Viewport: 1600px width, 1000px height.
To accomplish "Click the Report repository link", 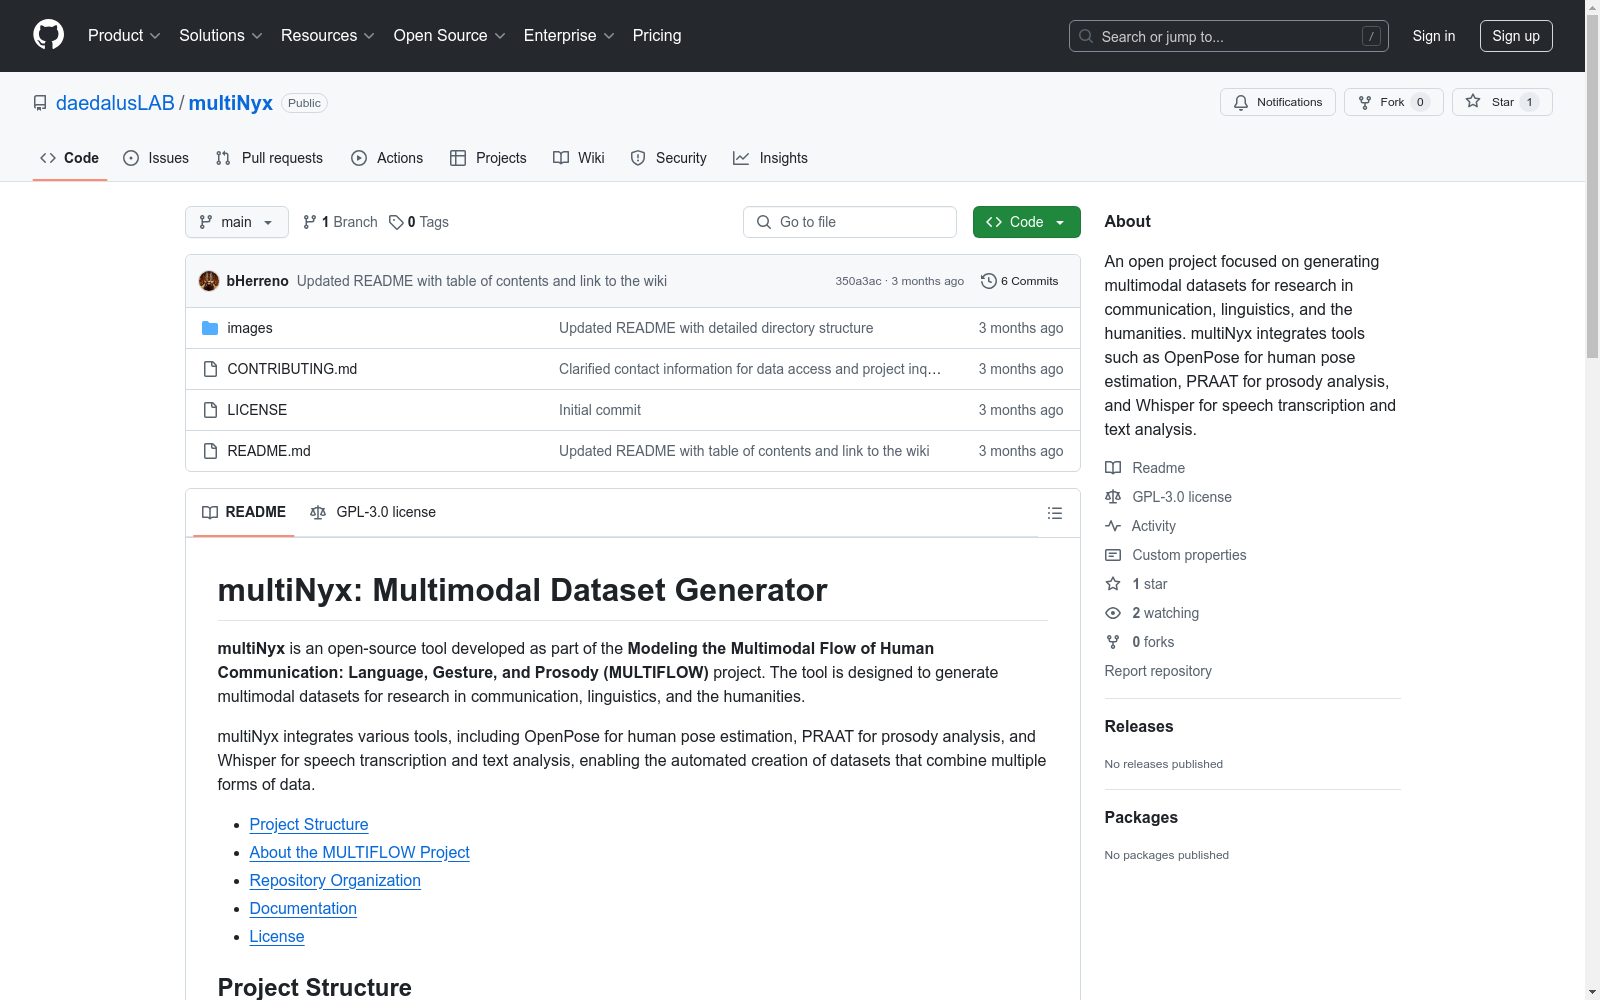I will point(1158,671).
